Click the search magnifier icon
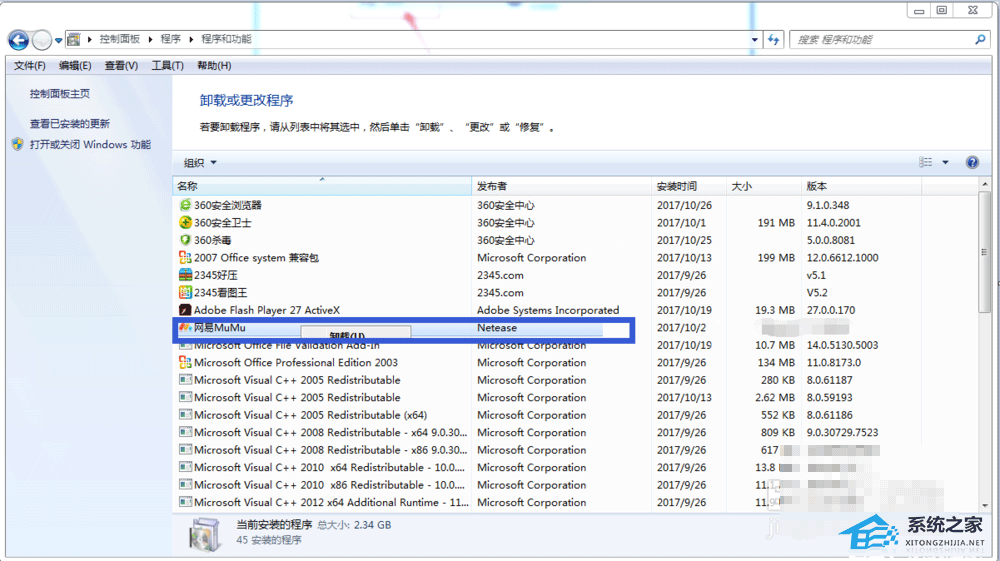Screen dimensions: 1000x561 click(980, 40)
